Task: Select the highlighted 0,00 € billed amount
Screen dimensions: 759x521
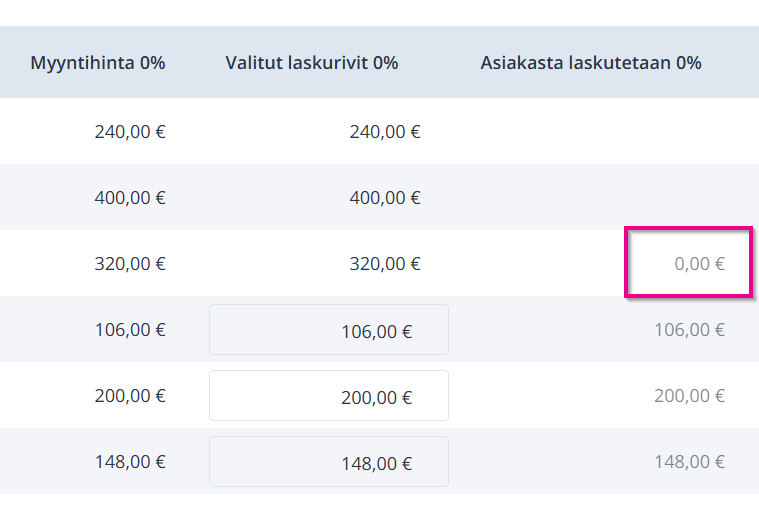Action: click(699, 264)
